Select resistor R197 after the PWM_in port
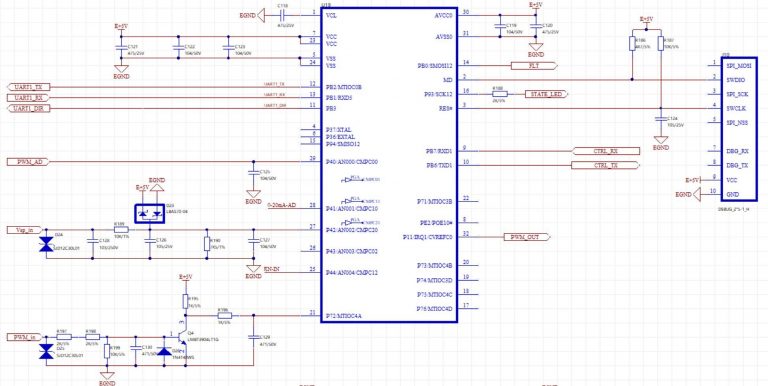This screenshot has width=768, height=386. click(64, 337)
